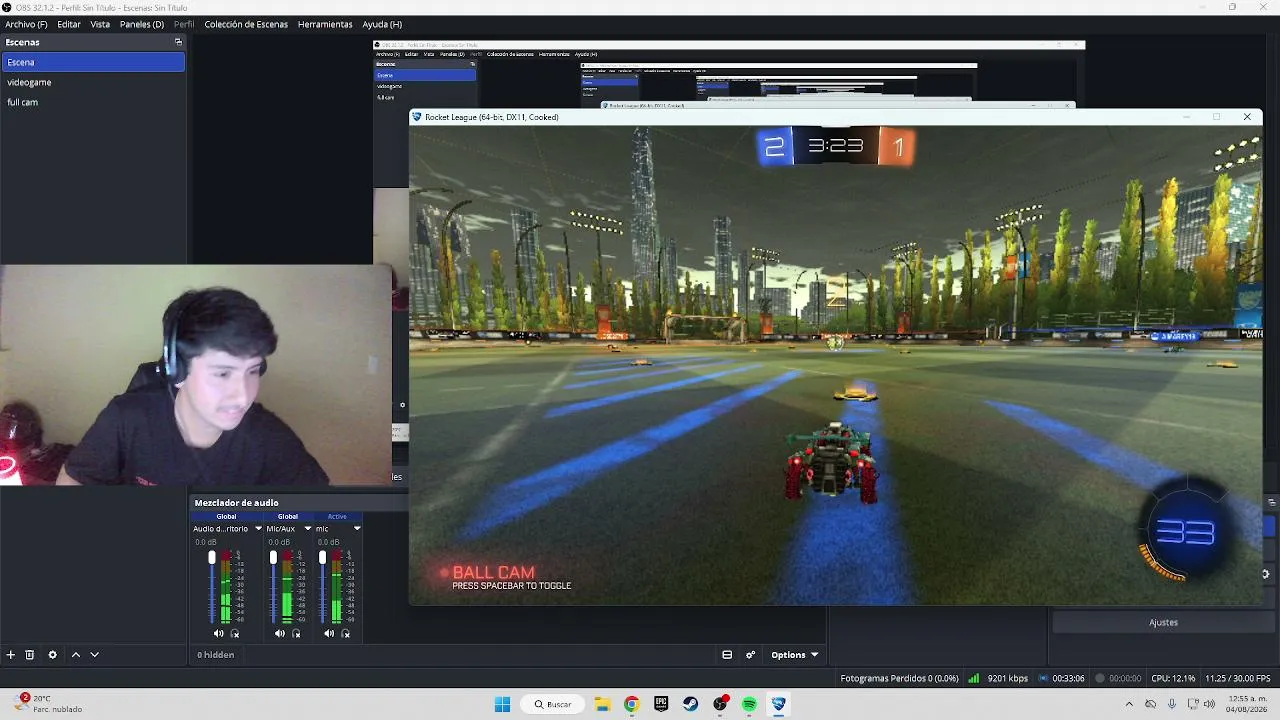Select the Escena scene
Image resolution: width=1280 pixels, height=720 pixels.
pyautogui.click(x=93, y=62)
